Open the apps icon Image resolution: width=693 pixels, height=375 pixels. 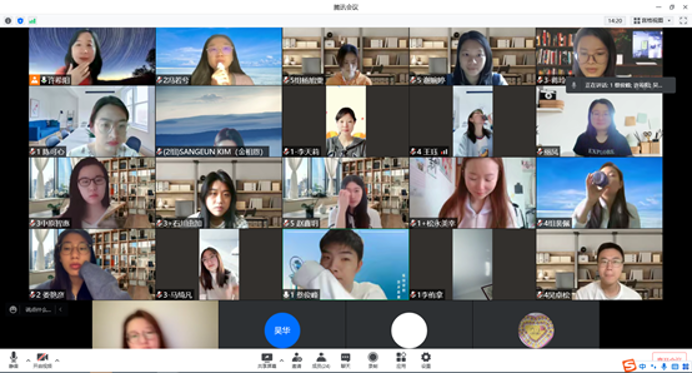[x=401, y=360]
